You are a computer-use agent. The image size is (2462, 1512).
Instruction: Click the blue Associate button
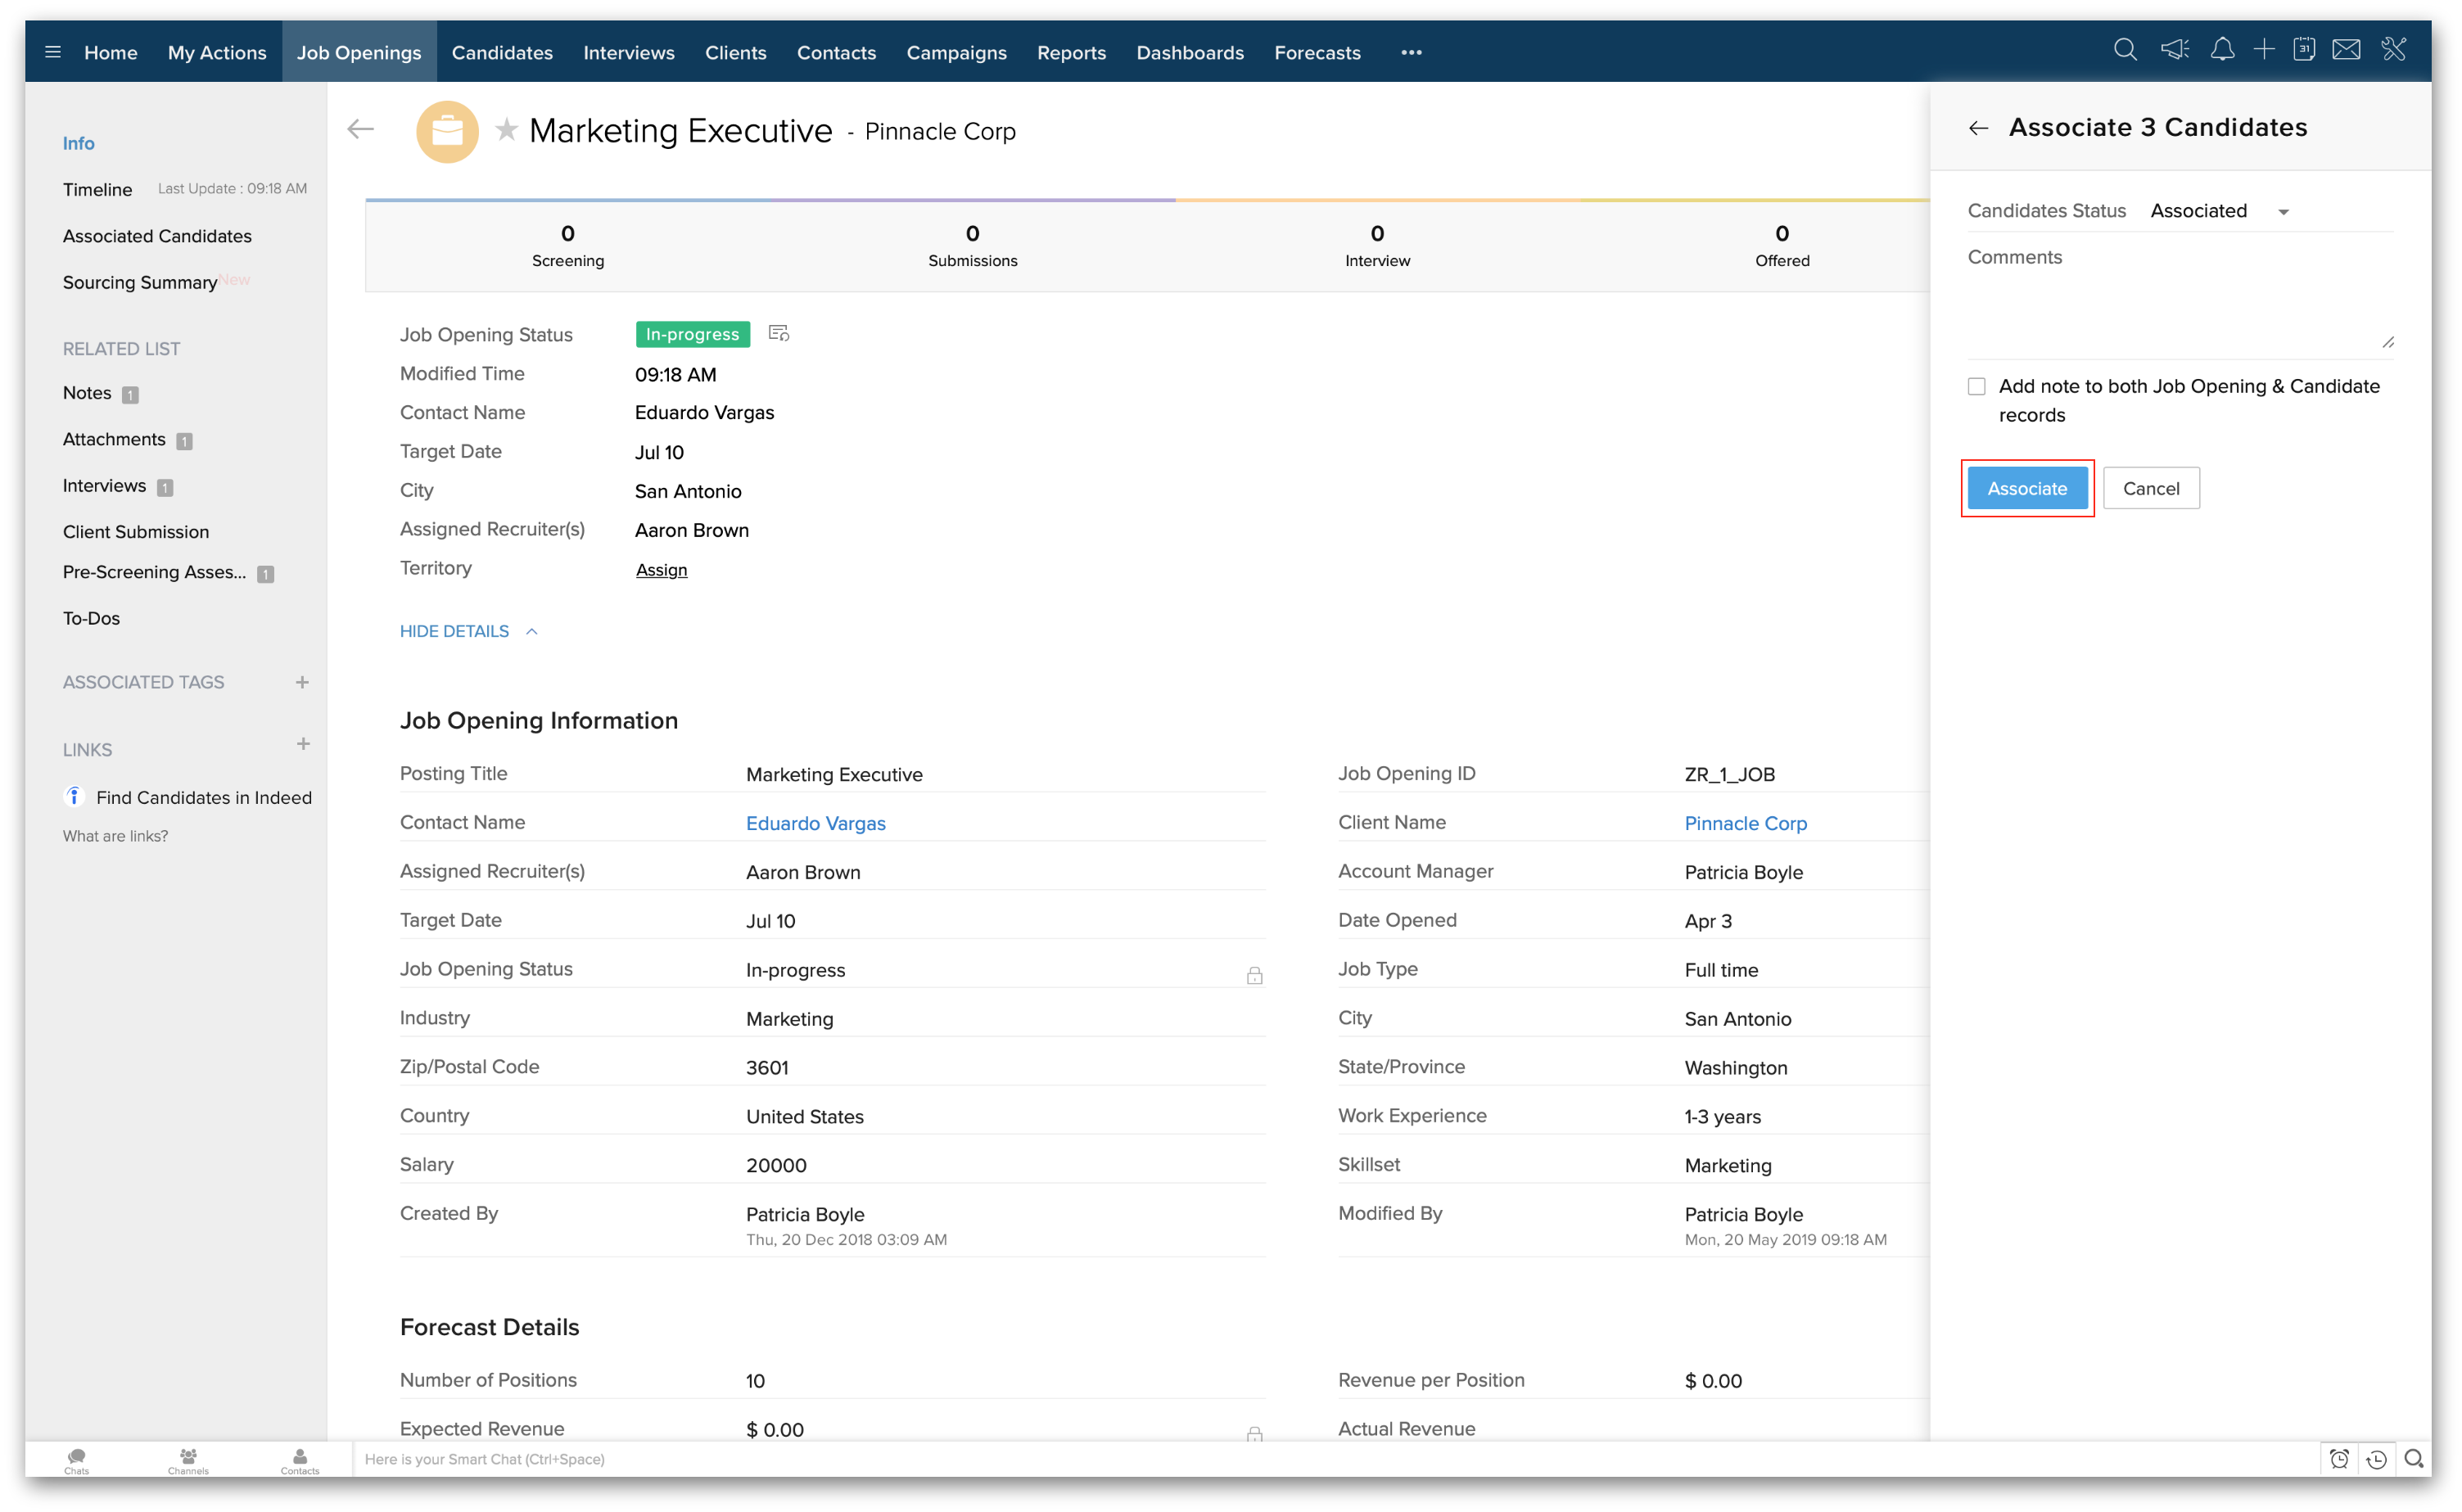point(2027,488)
